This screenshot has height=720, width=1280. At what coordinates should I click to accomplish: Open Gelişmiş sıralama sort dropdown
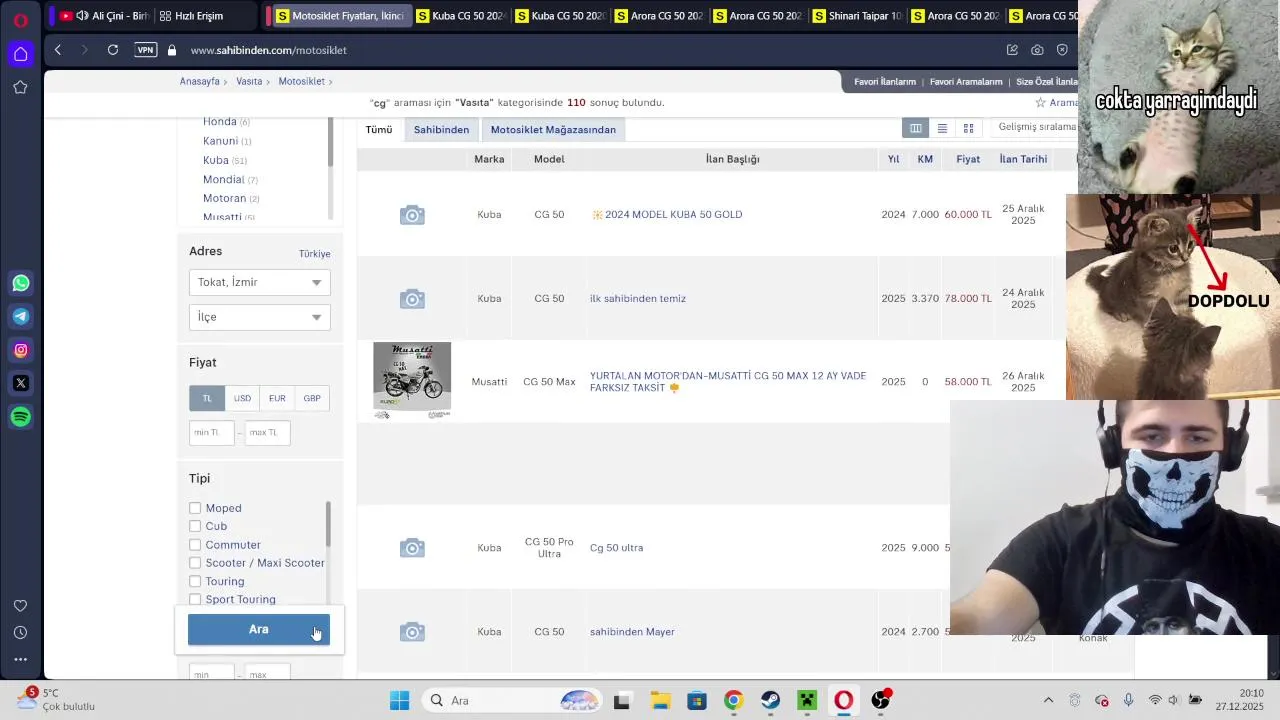[x=1037, y=127]
